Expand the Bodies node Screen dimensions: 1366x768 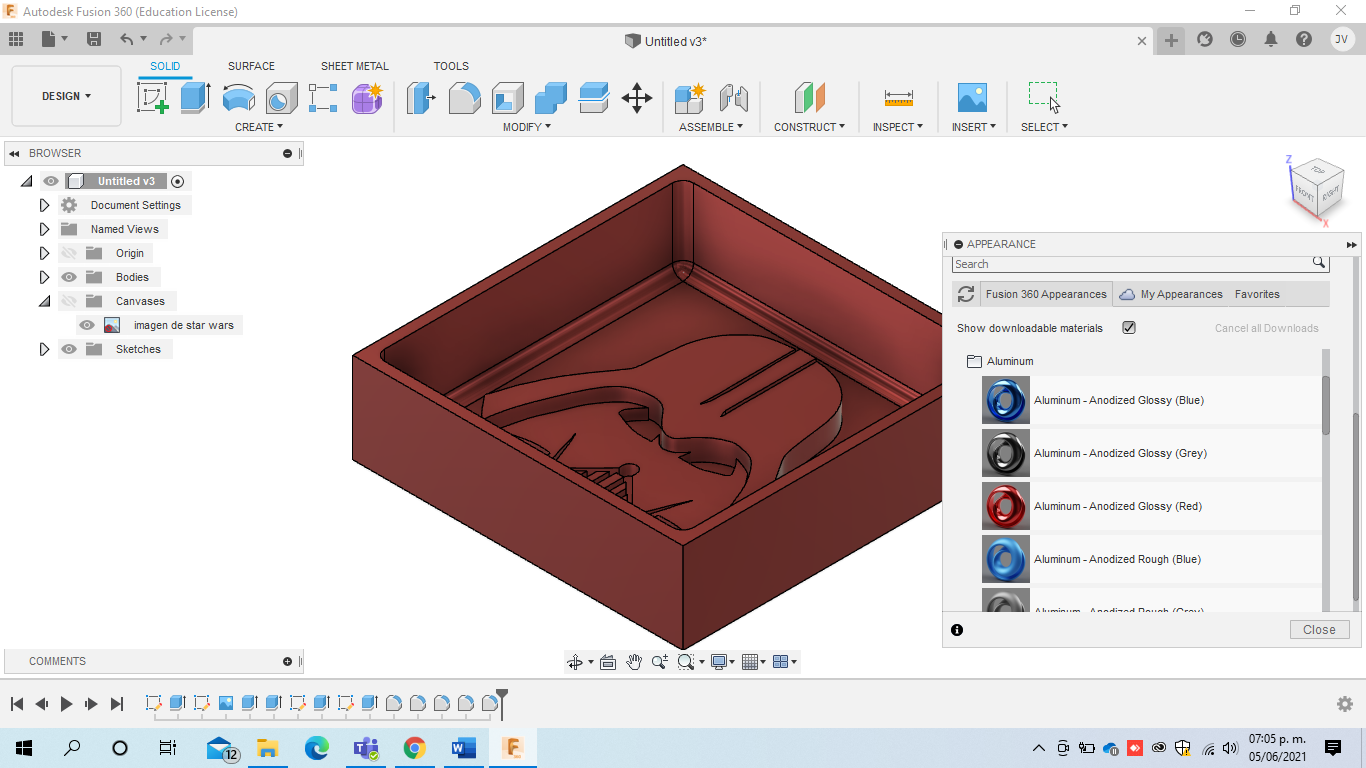[44, 277]
